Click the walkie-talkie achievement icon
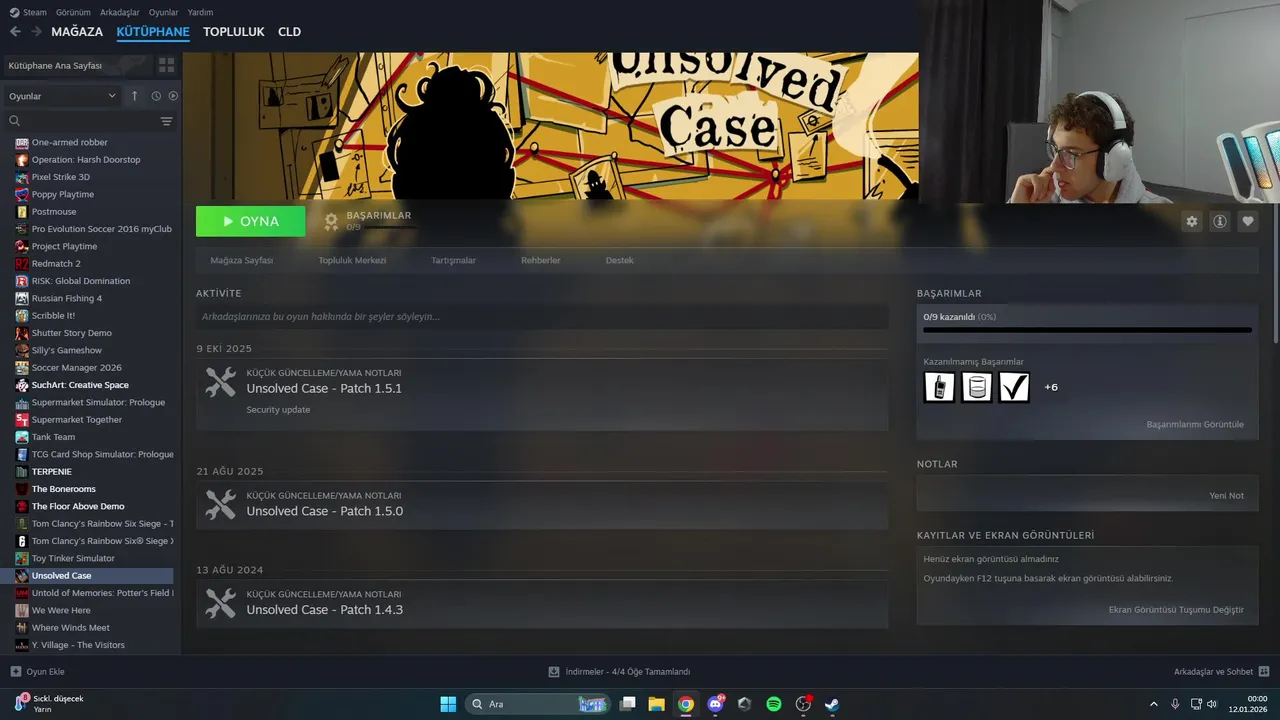This screenshot has height=720, width=1280. pos(939,387)
